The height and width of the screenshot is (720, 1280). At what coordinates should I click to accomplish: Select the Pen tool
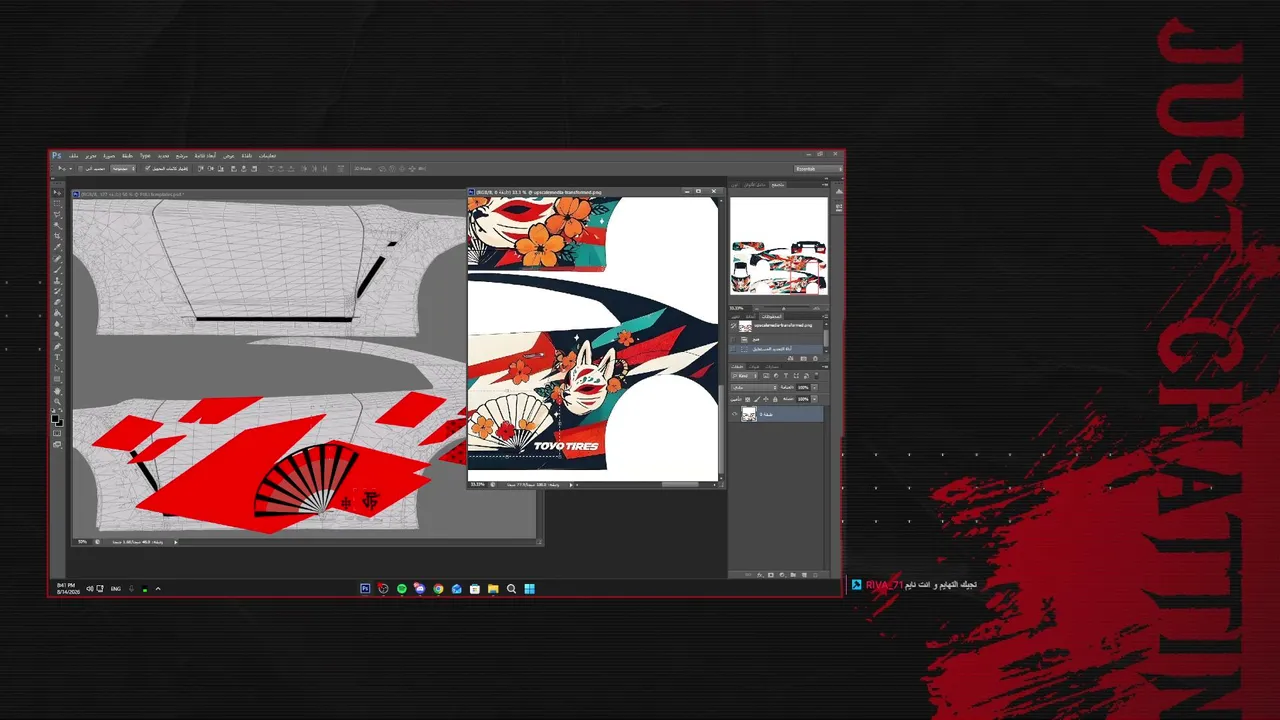coord(58,346)
